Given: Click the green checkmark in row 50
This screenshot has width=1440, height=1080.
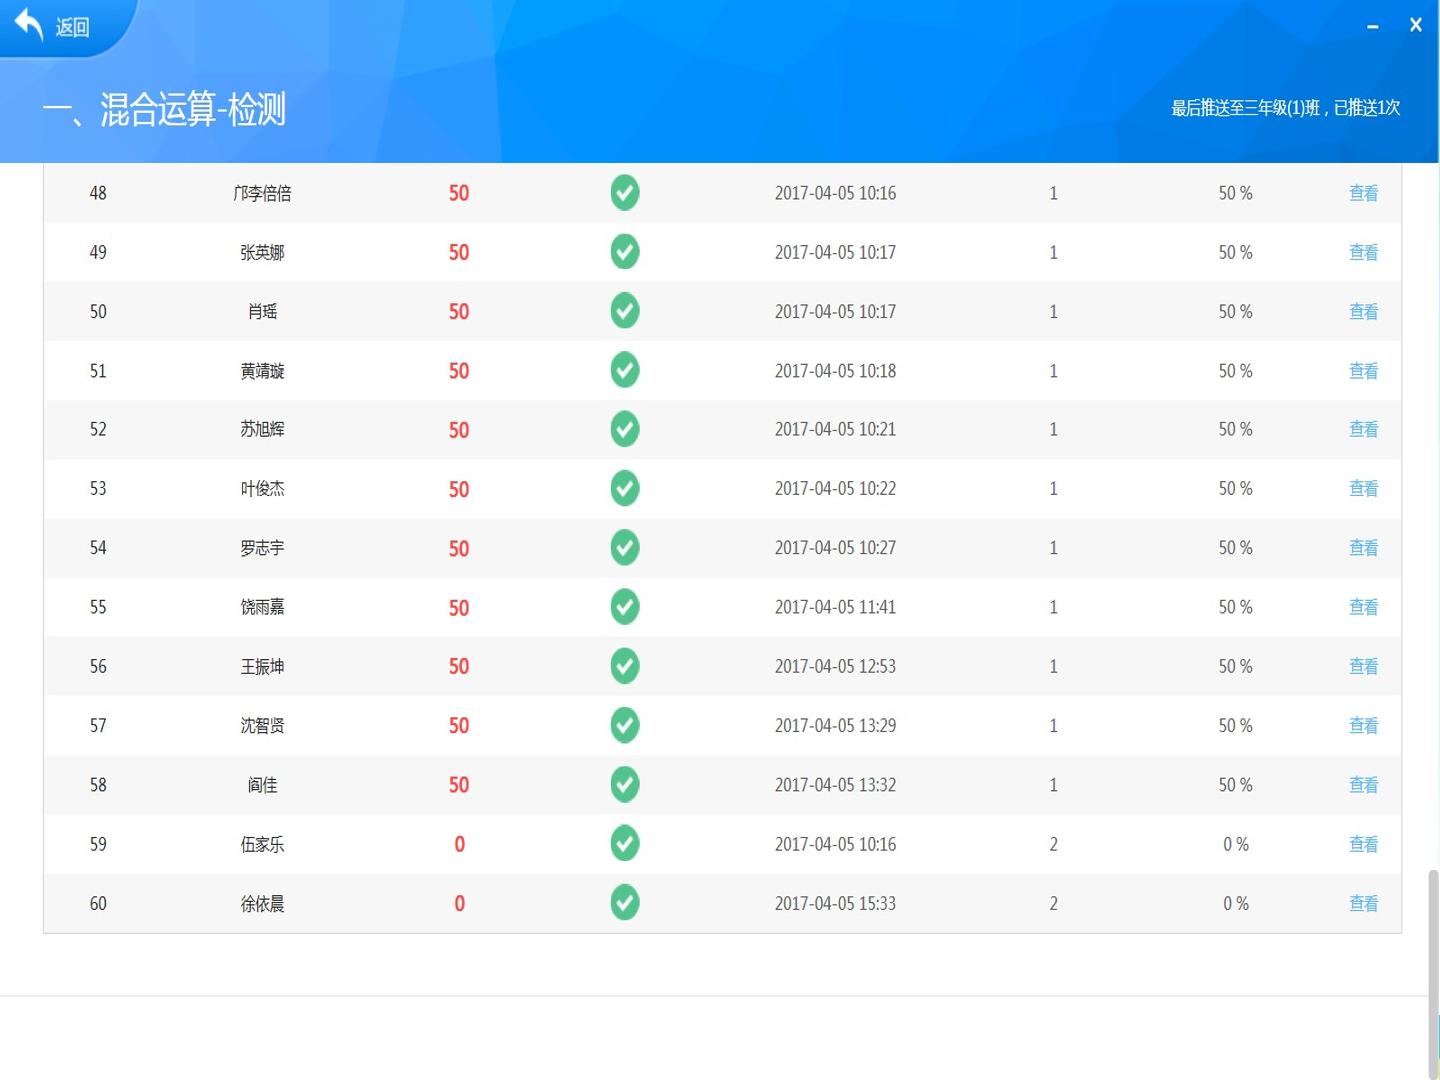Looking at the screenshot, I should pyautogui.click(x=625, y=311).
